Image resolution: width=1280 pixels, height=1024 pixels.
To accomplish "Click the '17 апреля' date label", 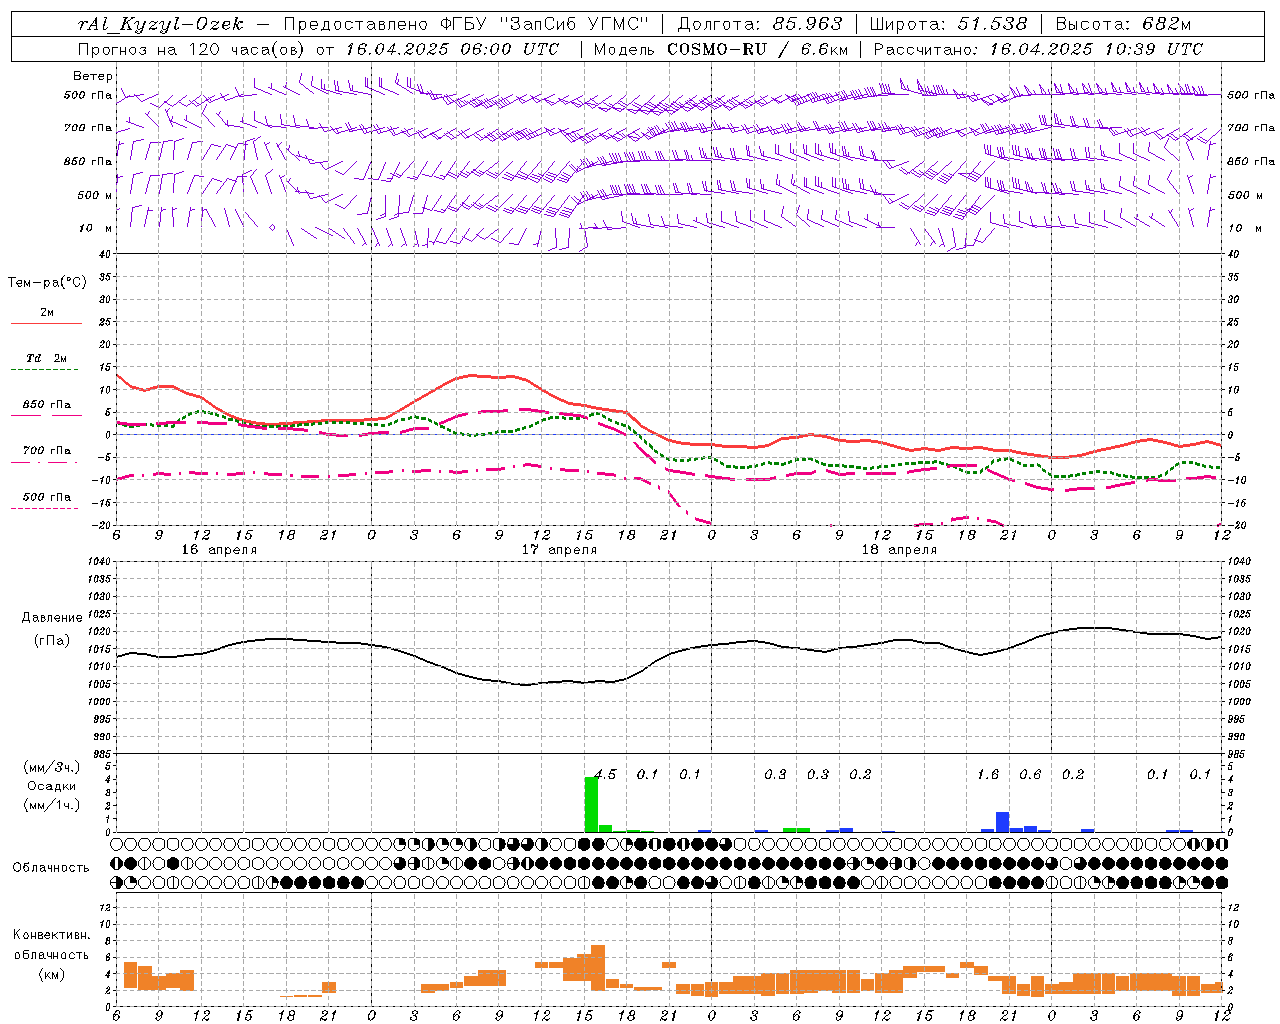I will click(559, 550).
